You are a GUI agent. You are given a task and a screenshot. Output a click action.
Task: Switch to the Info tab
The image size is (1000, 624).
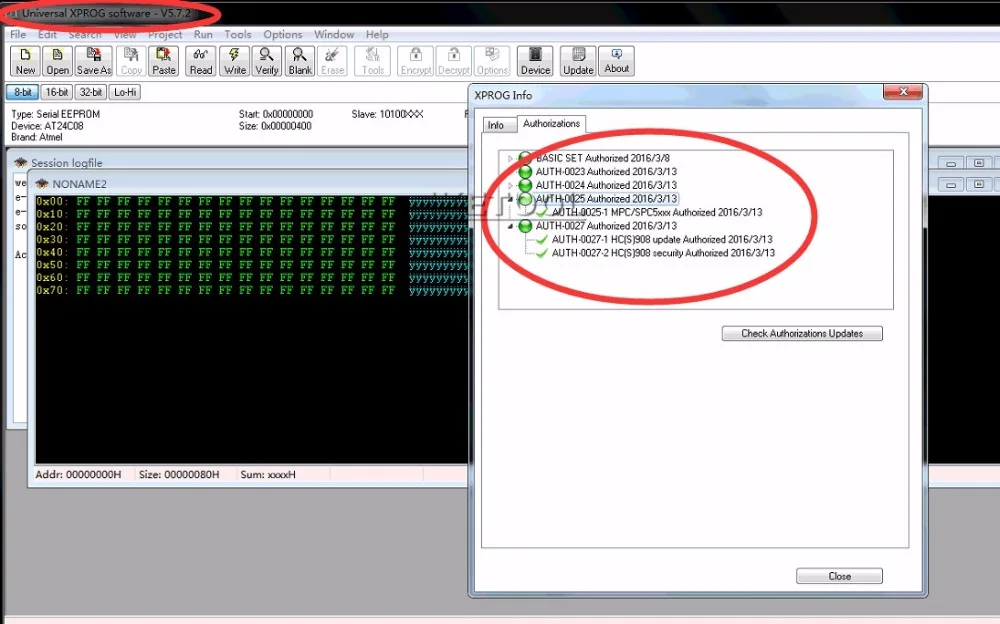tap(496, 125)
